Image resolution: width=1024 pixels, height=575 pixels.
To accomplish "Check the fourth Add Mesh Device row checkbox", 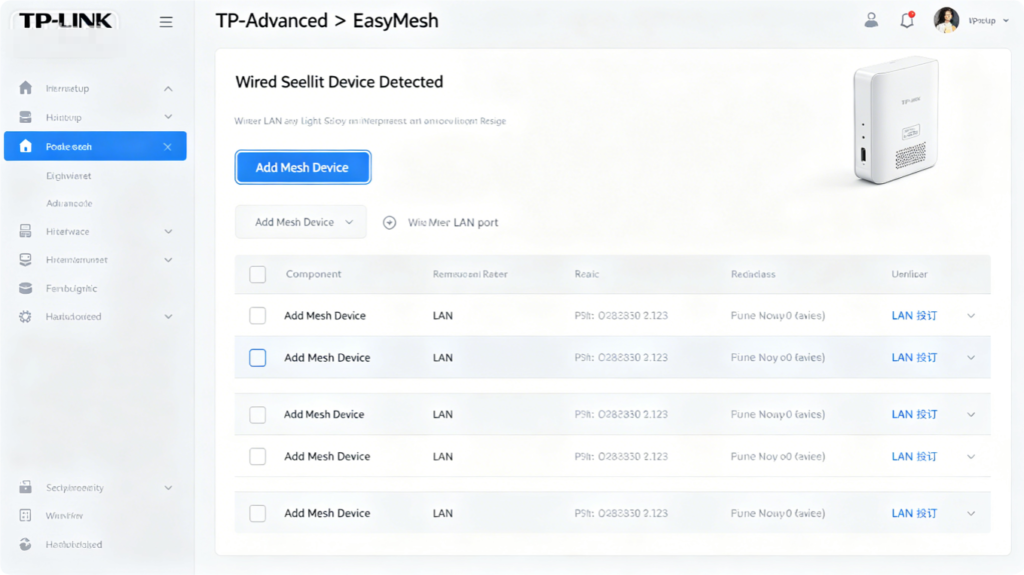I will [x=257, y=456].
